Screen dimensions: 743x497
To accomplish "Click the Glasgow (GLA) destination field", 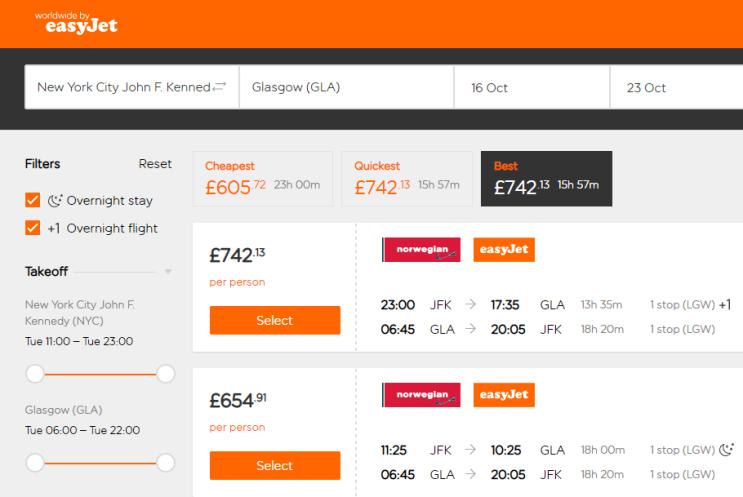I will (x=346, y=88).
